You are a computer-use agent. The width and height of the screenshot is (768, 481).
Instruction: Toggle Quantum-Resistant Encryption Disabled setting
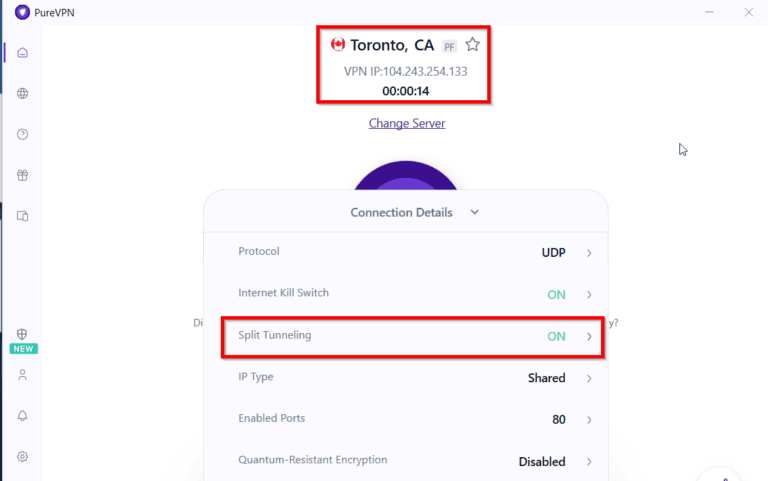(541, 462)
